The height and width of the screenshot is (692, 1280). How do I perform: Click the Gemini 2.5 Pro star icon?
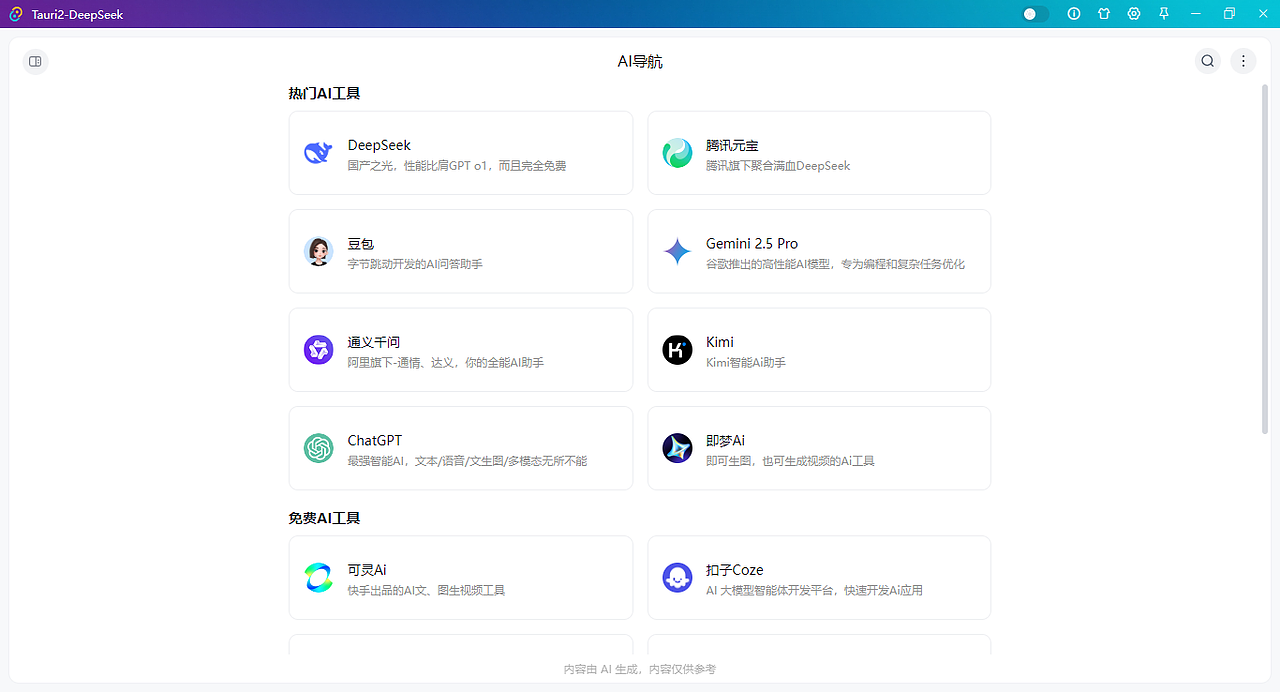tap(677, 251)
